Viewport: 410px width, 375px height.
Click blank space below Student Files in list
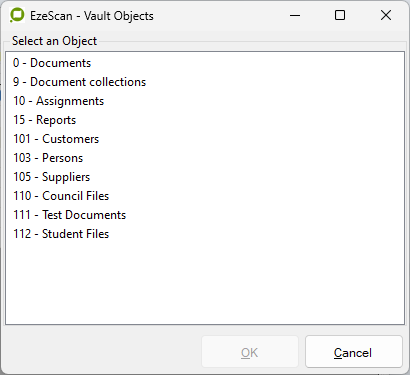(205, 282)
